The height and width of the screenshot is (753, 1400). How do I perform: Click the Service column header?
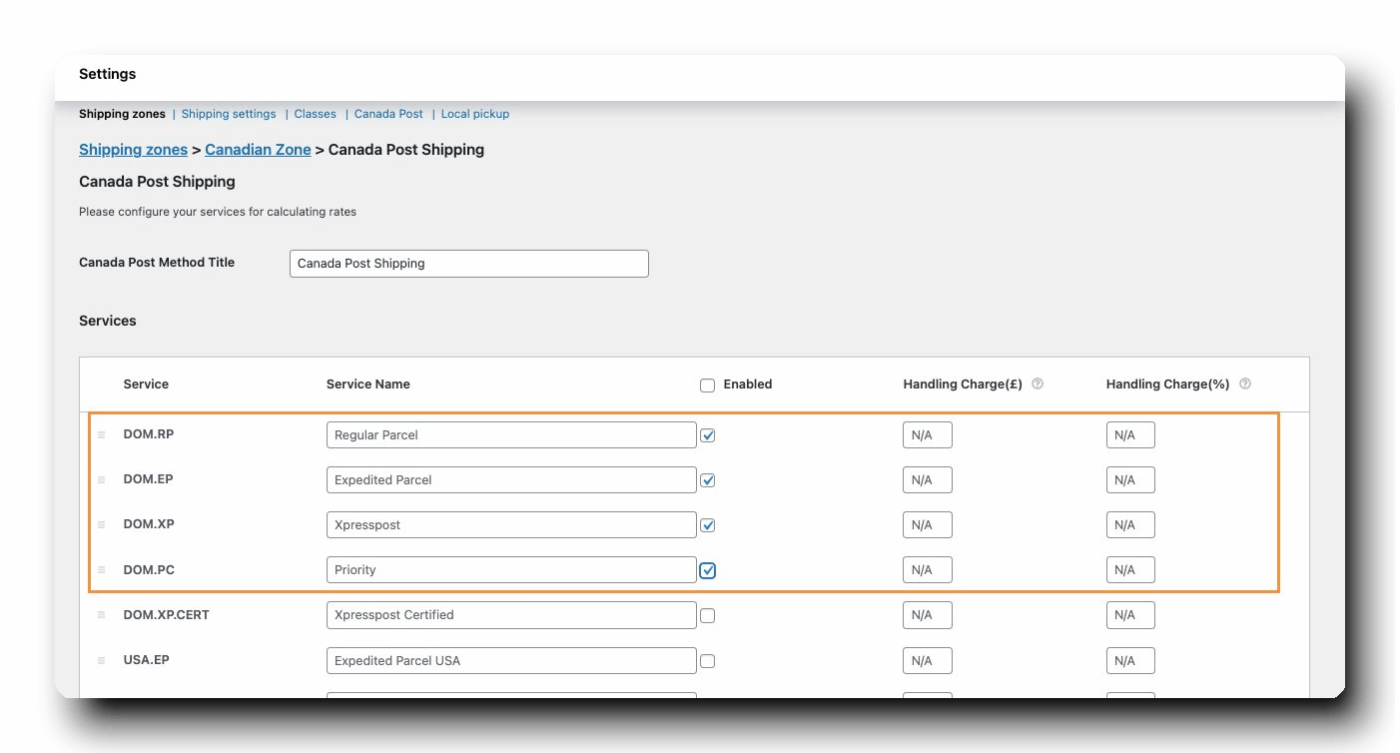point(146,384)
